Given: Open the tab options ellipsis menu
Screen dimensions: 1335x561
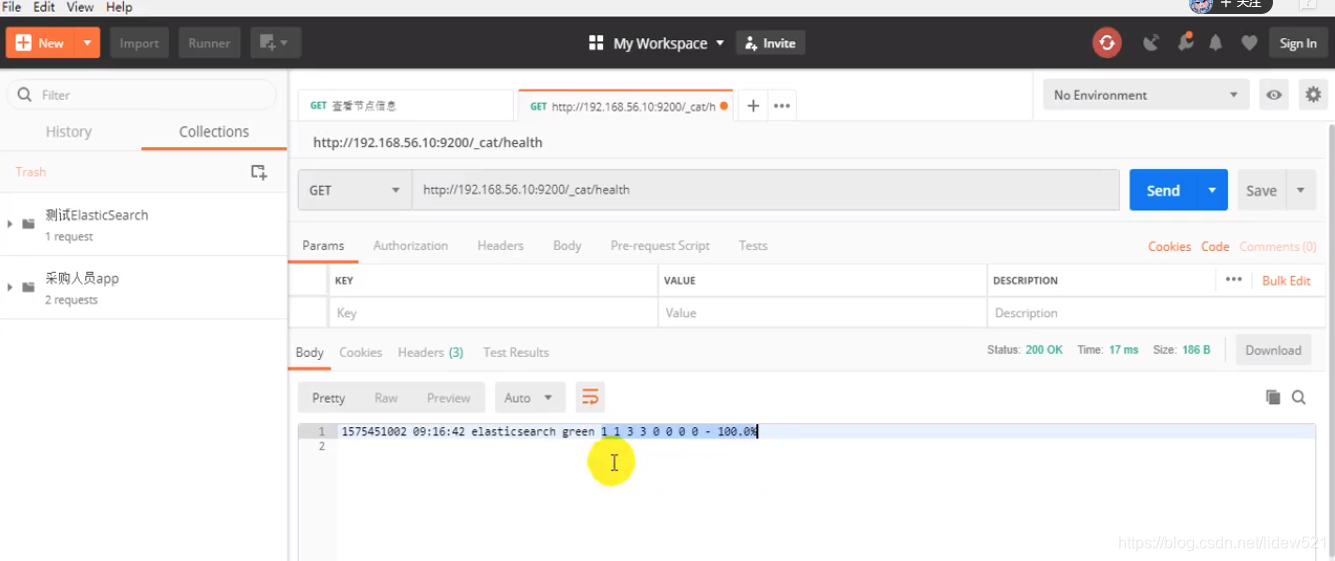Looking at the screenshot, I should [782, 105].
